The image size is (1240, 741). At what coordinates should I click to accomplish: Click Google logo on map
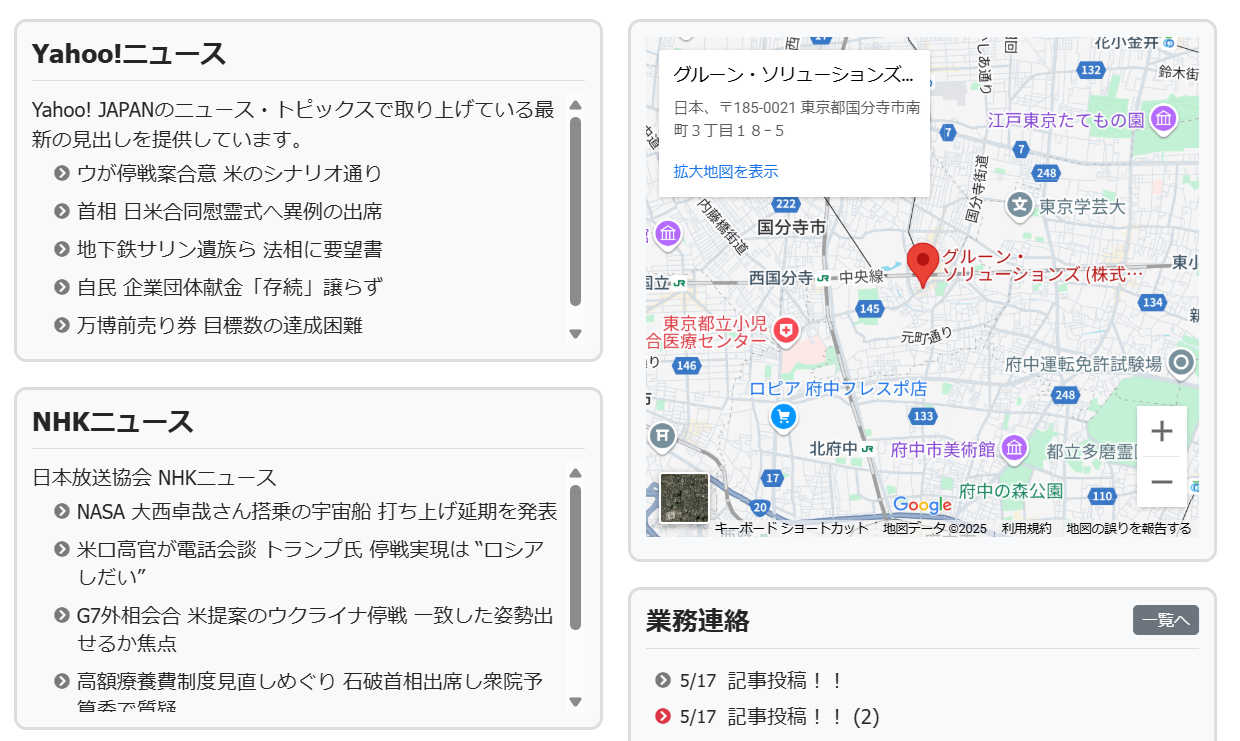(x=922, y=505)
